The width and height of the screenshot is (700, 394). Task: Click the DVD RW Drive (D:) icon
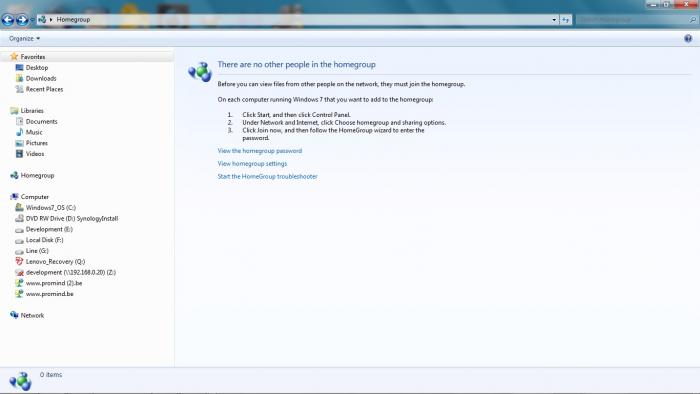pos(19,218)
